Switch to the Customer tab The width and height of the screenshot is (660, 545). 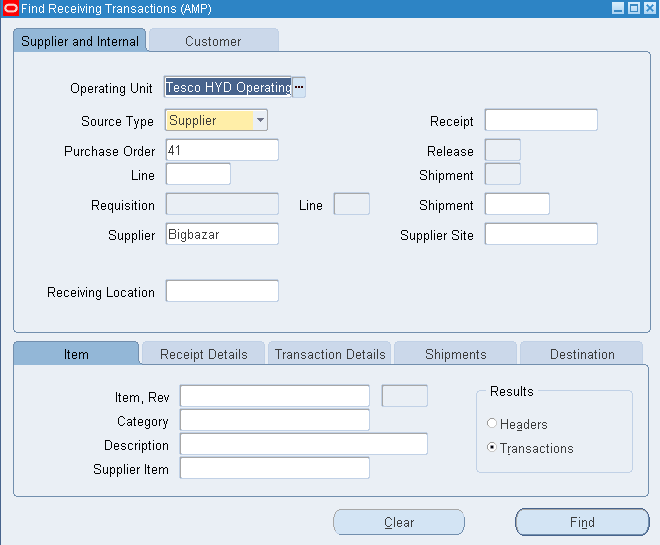click(x=213, y=41)
